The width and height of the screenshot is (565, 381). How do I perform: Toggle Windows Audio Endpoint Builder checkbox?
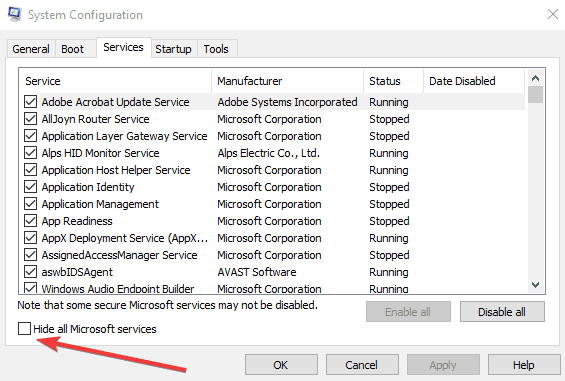click(x=31, y=288)
